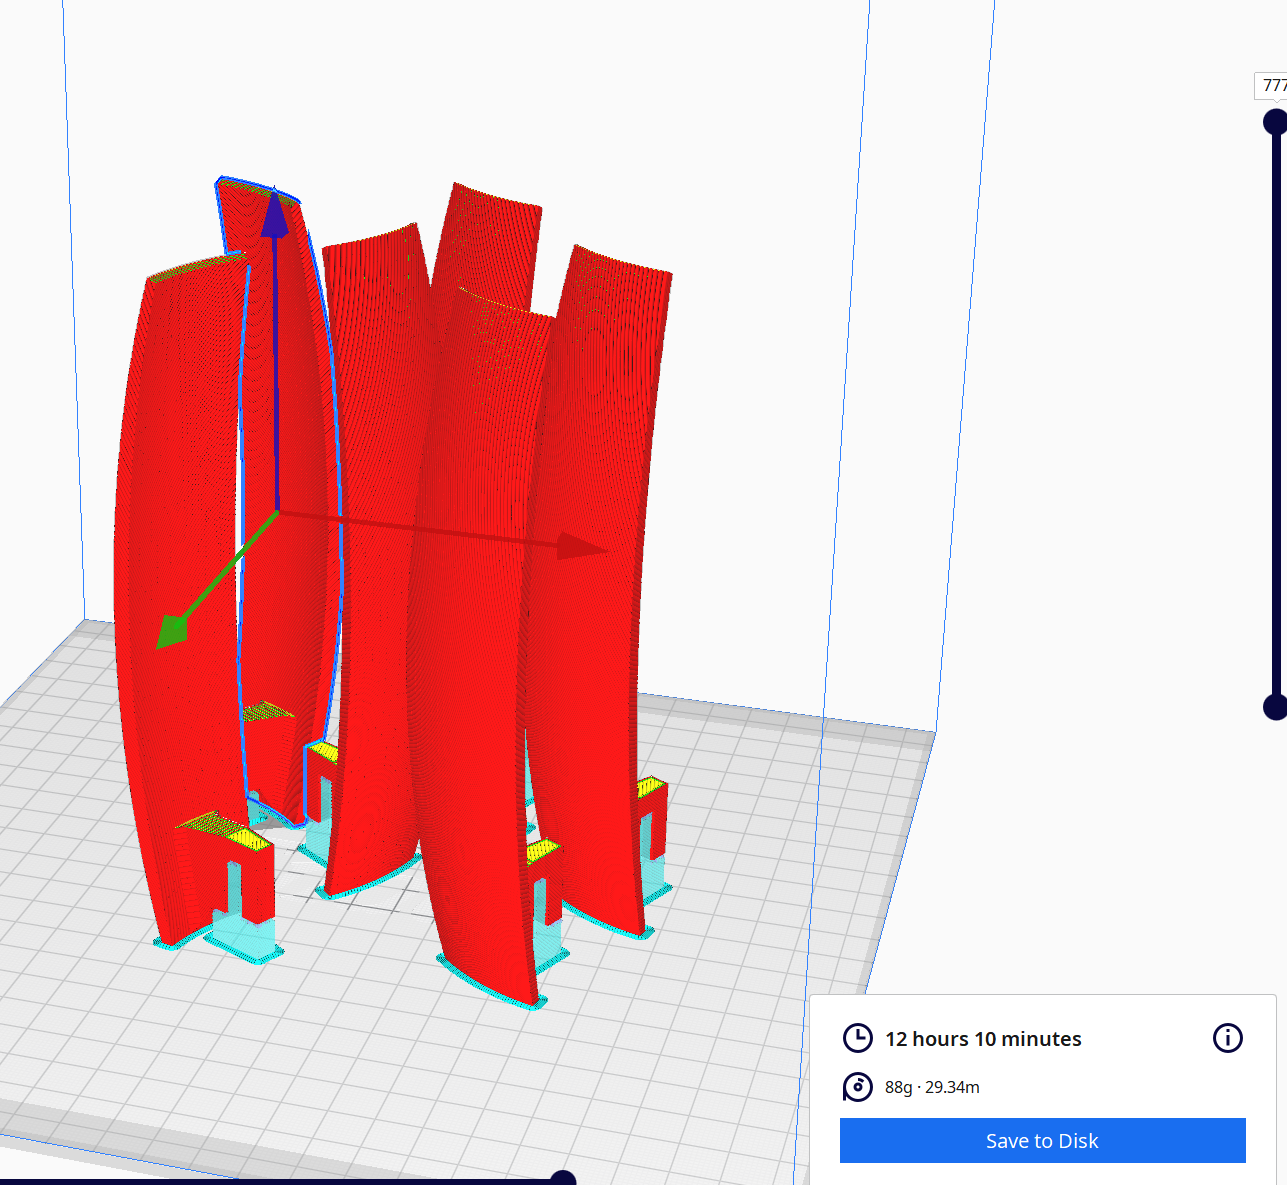Click the red X-axis move arrow
Viewport: 1287px width, 1185px height.
pos(582,546)
